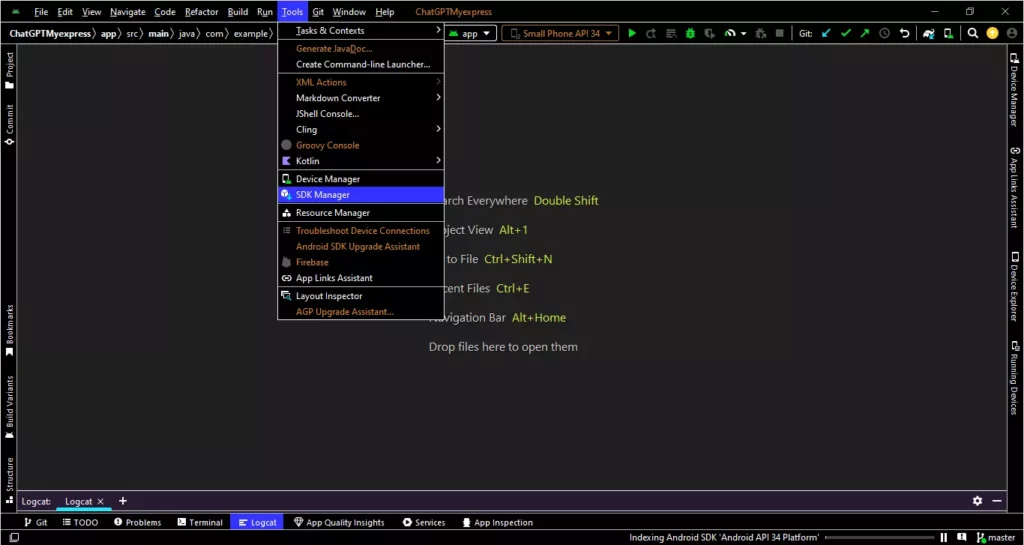Open the master Git branch widget
This screenshot has width=1024, height=545.
[995, 537]
